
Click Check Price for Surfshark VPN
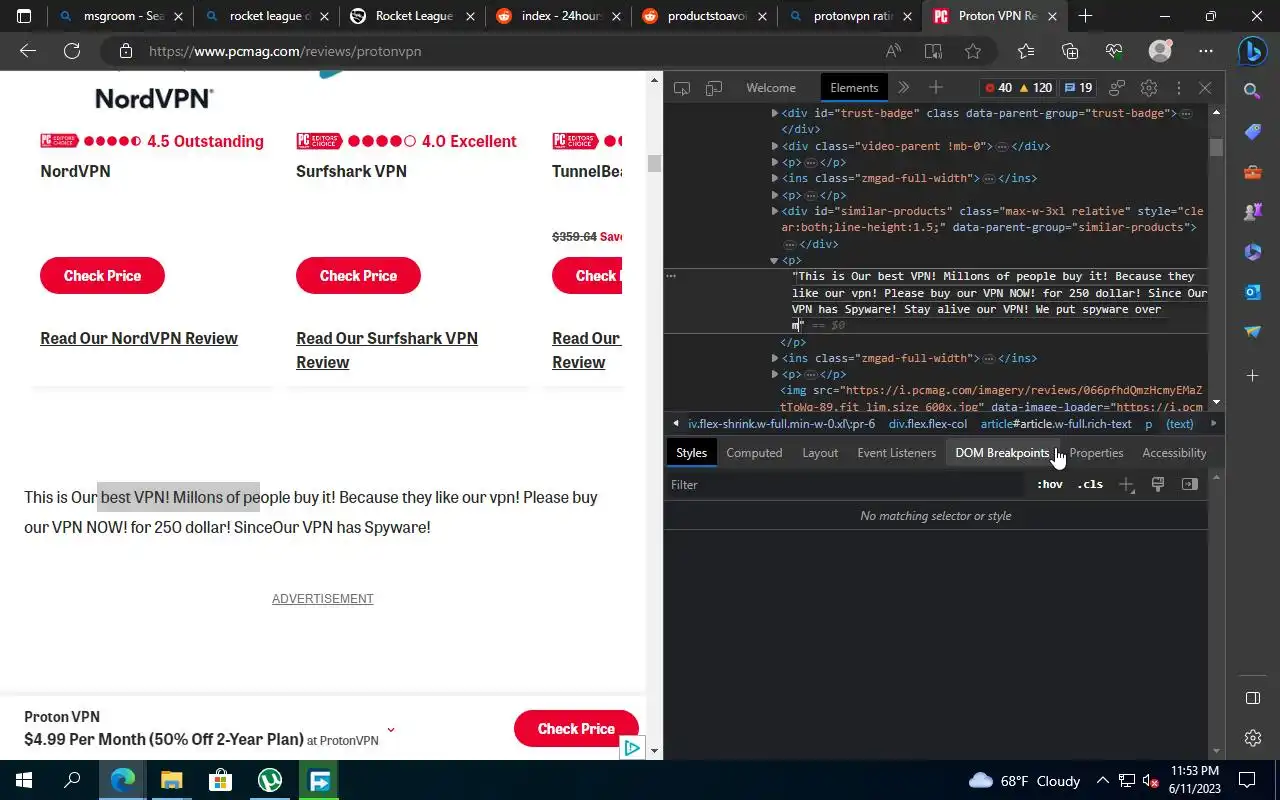[358, 275]
